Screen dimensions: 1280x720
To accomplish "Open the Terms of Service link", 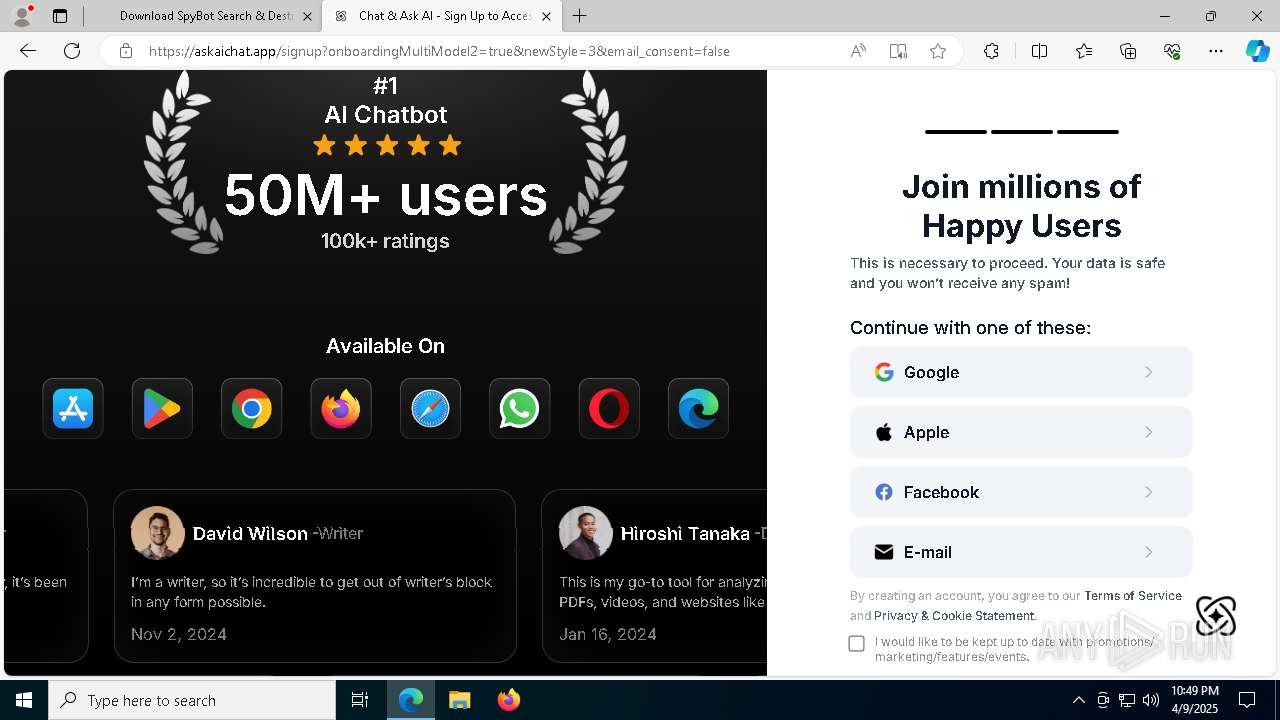I will 1133,596.
